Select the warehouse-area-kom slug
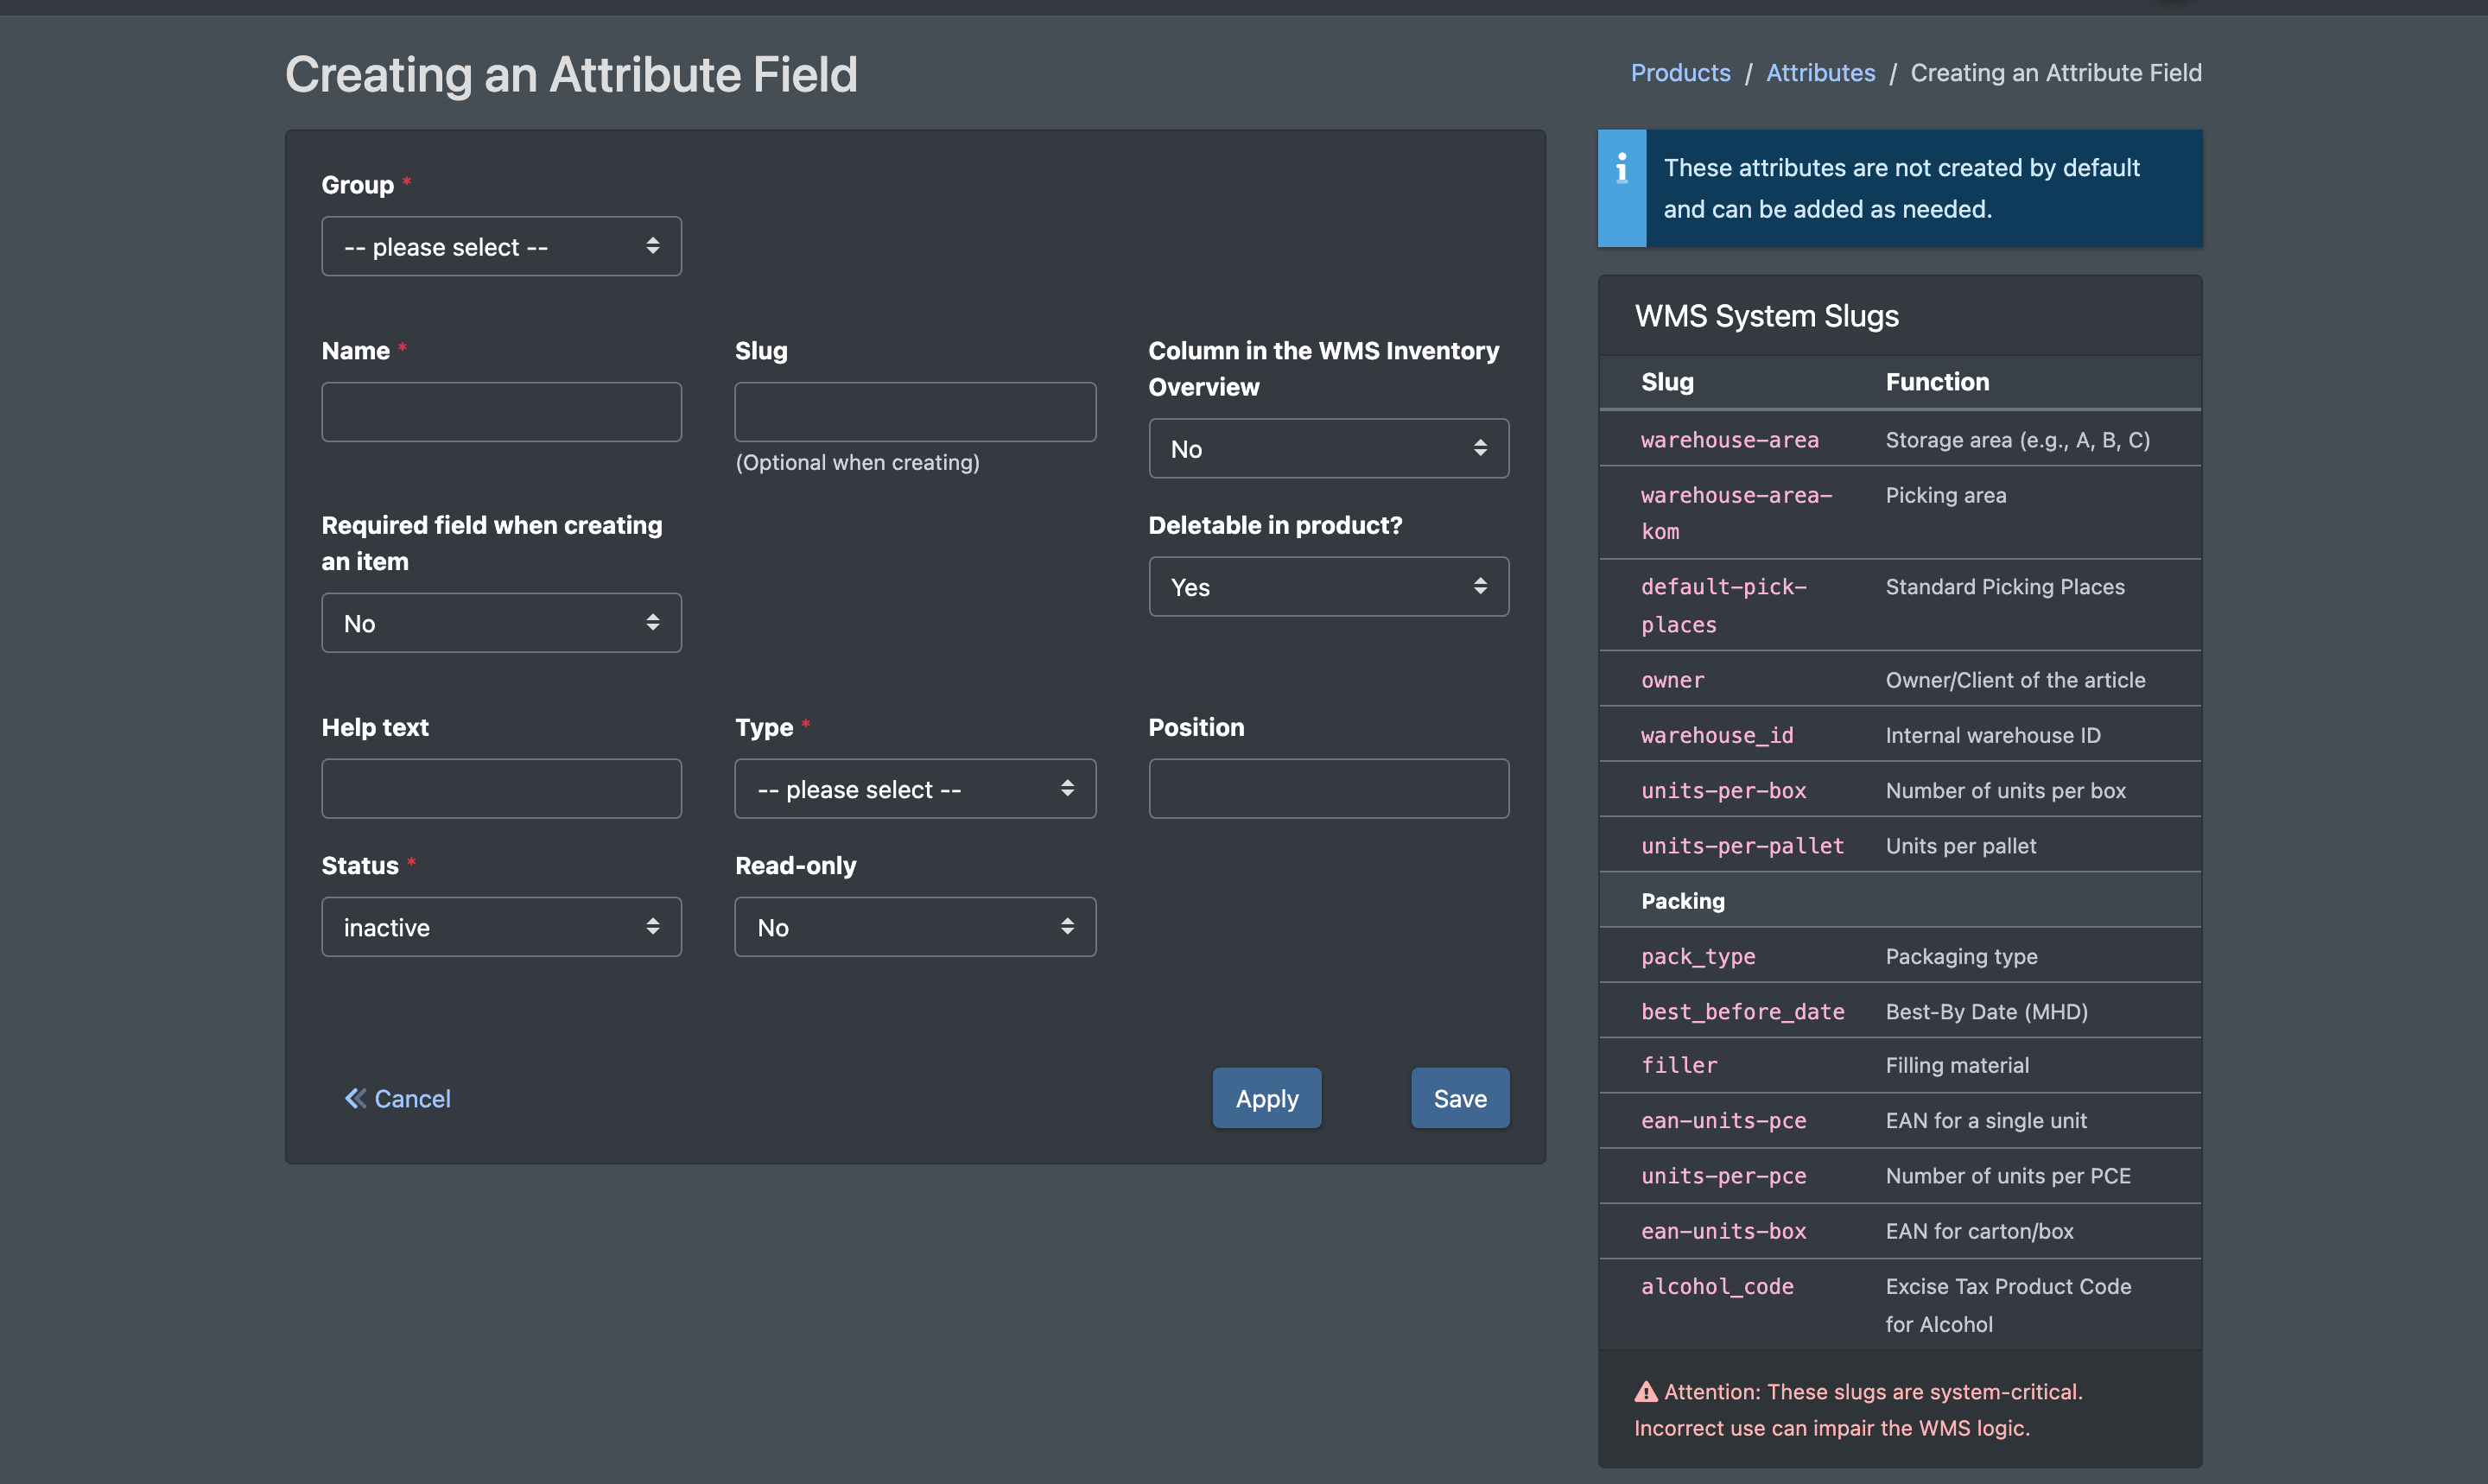 pyautogui.click(x=1736, y=513)
